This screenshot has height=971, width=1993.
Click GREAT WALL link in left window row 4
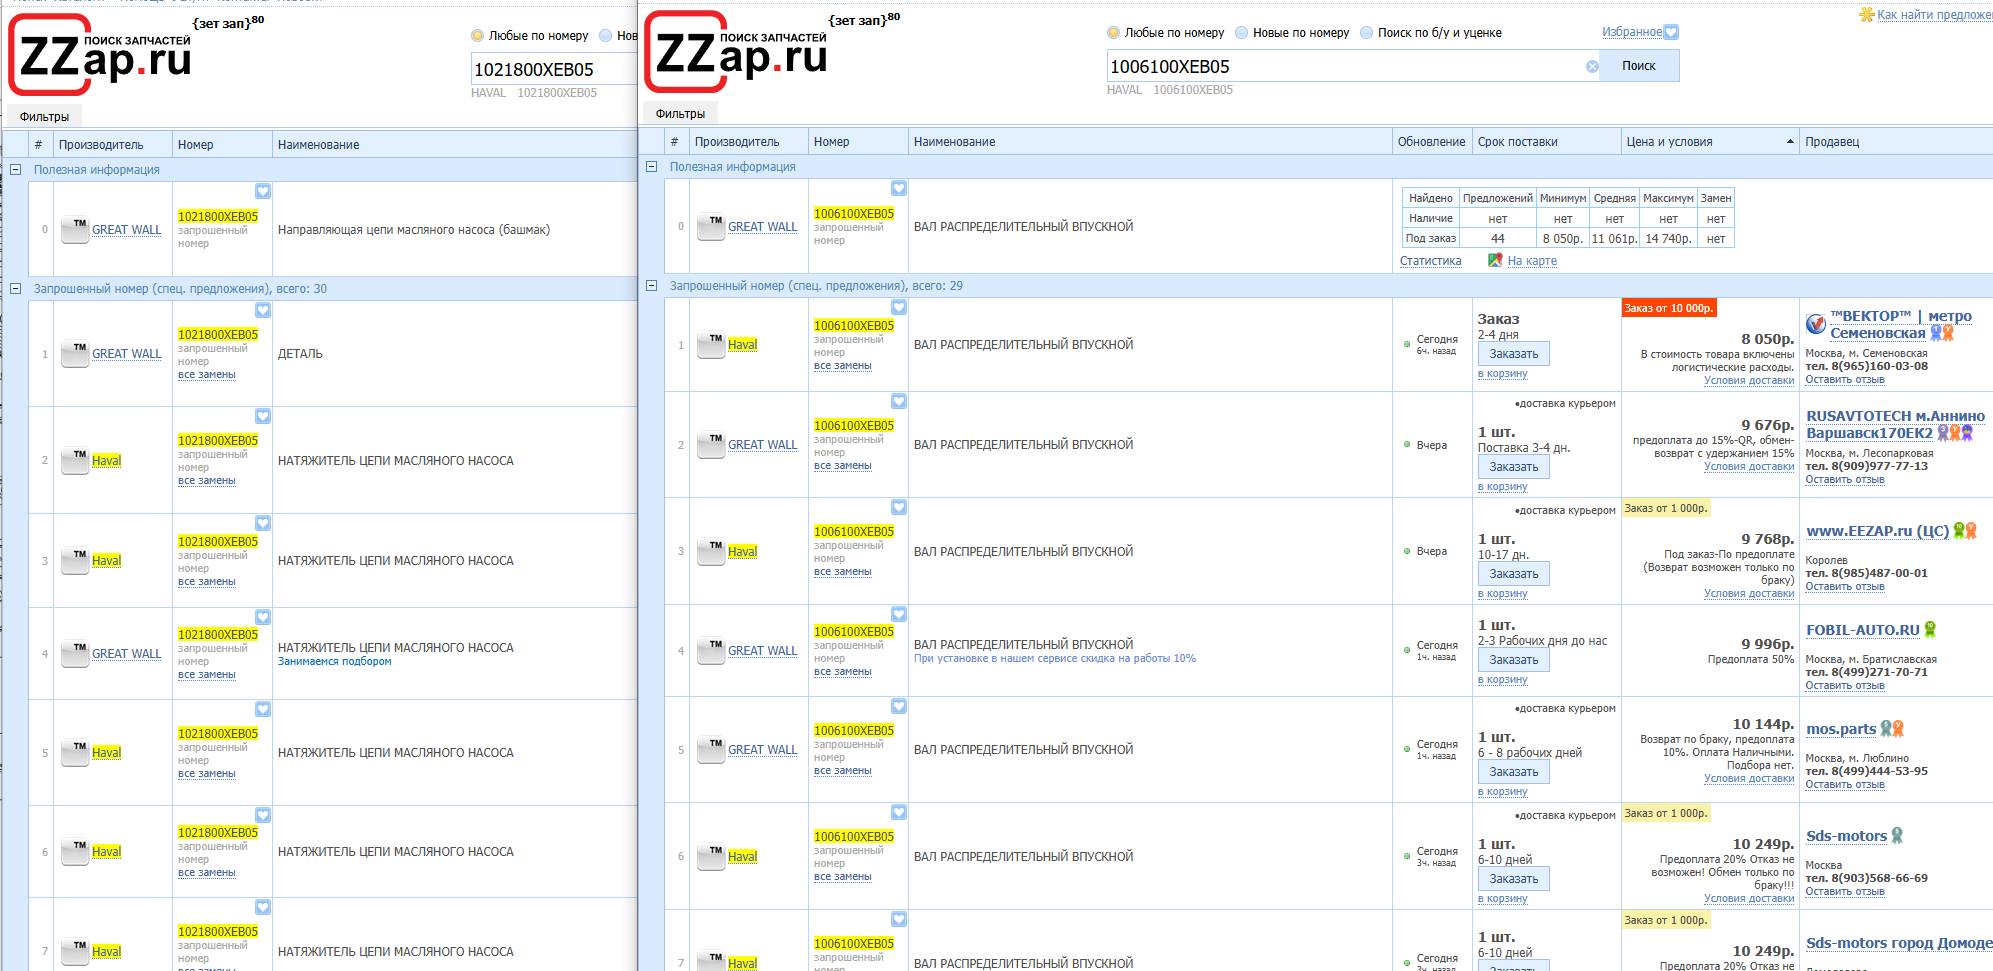126,654
